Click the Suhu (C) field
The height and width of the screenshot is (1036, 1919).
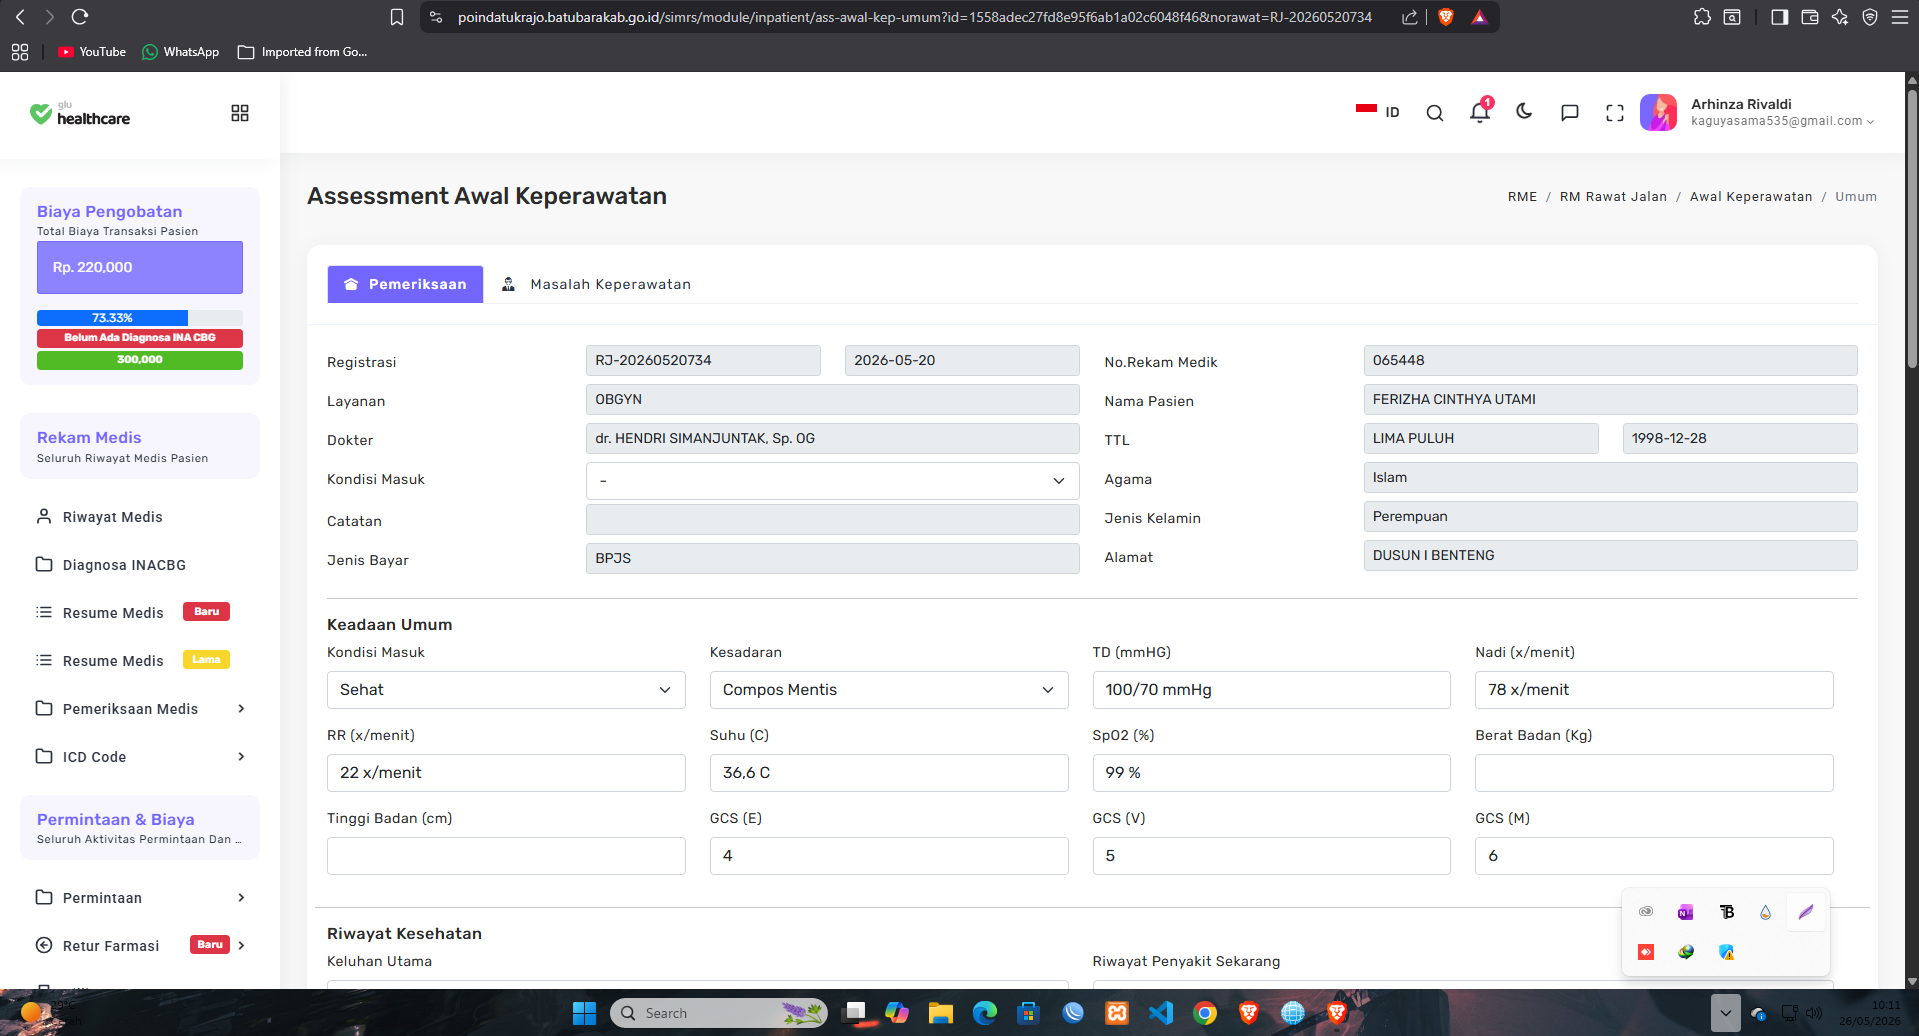coord(889,773)
